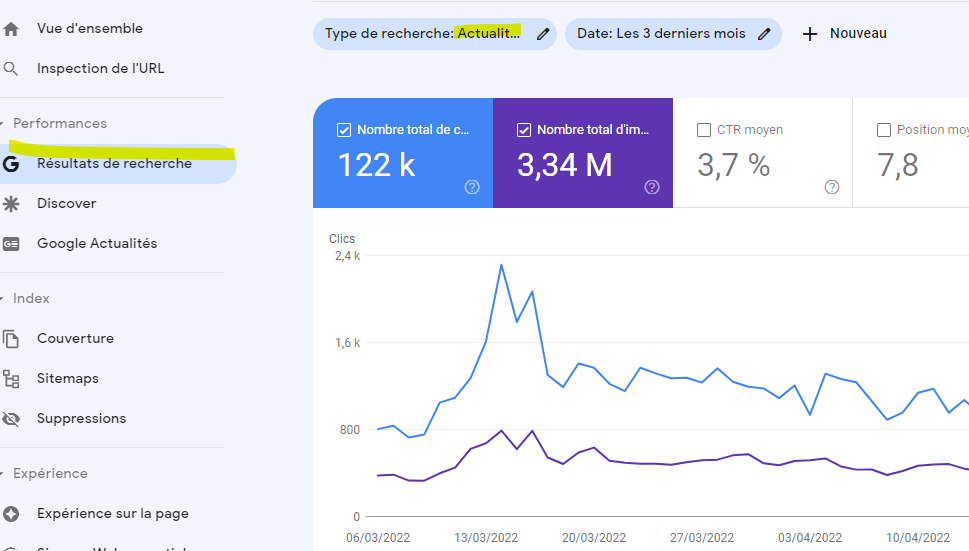Click the Google Actualités news icon
The width and height of the screenshot is (969, 551).
pyautogui.click(x=11, y=244)
